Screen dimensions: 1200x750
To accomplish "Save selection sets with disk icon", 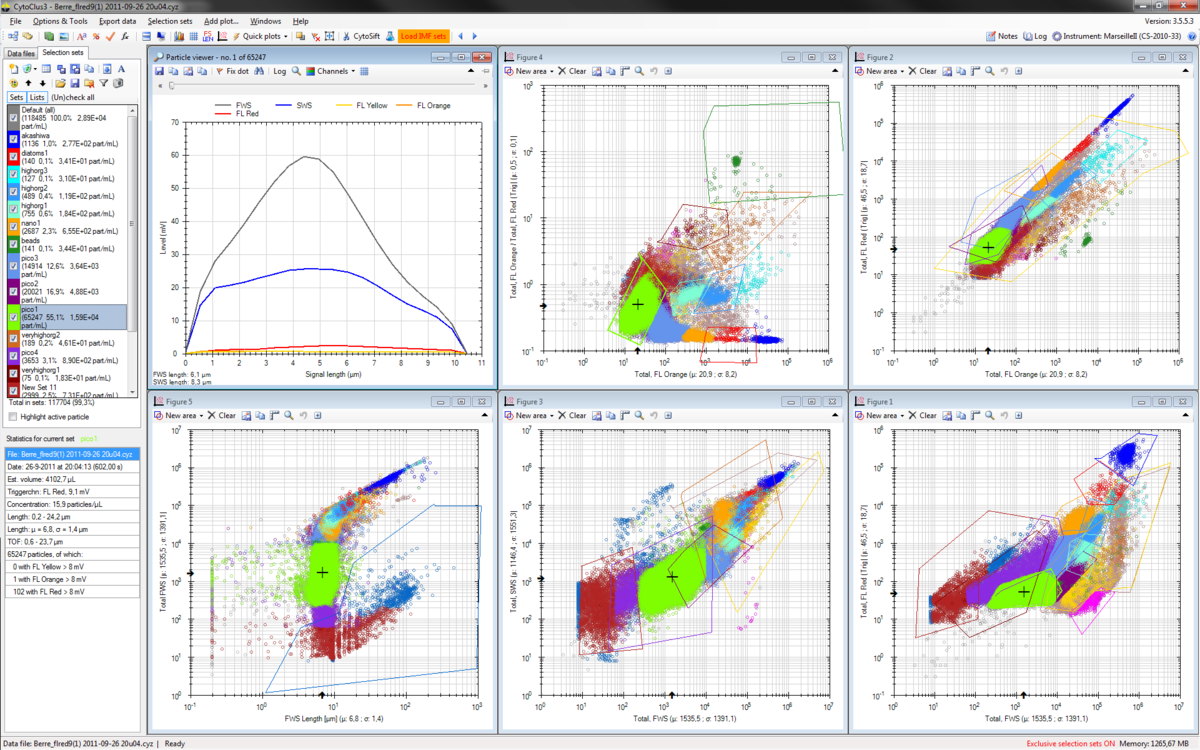I will (74, 83).
